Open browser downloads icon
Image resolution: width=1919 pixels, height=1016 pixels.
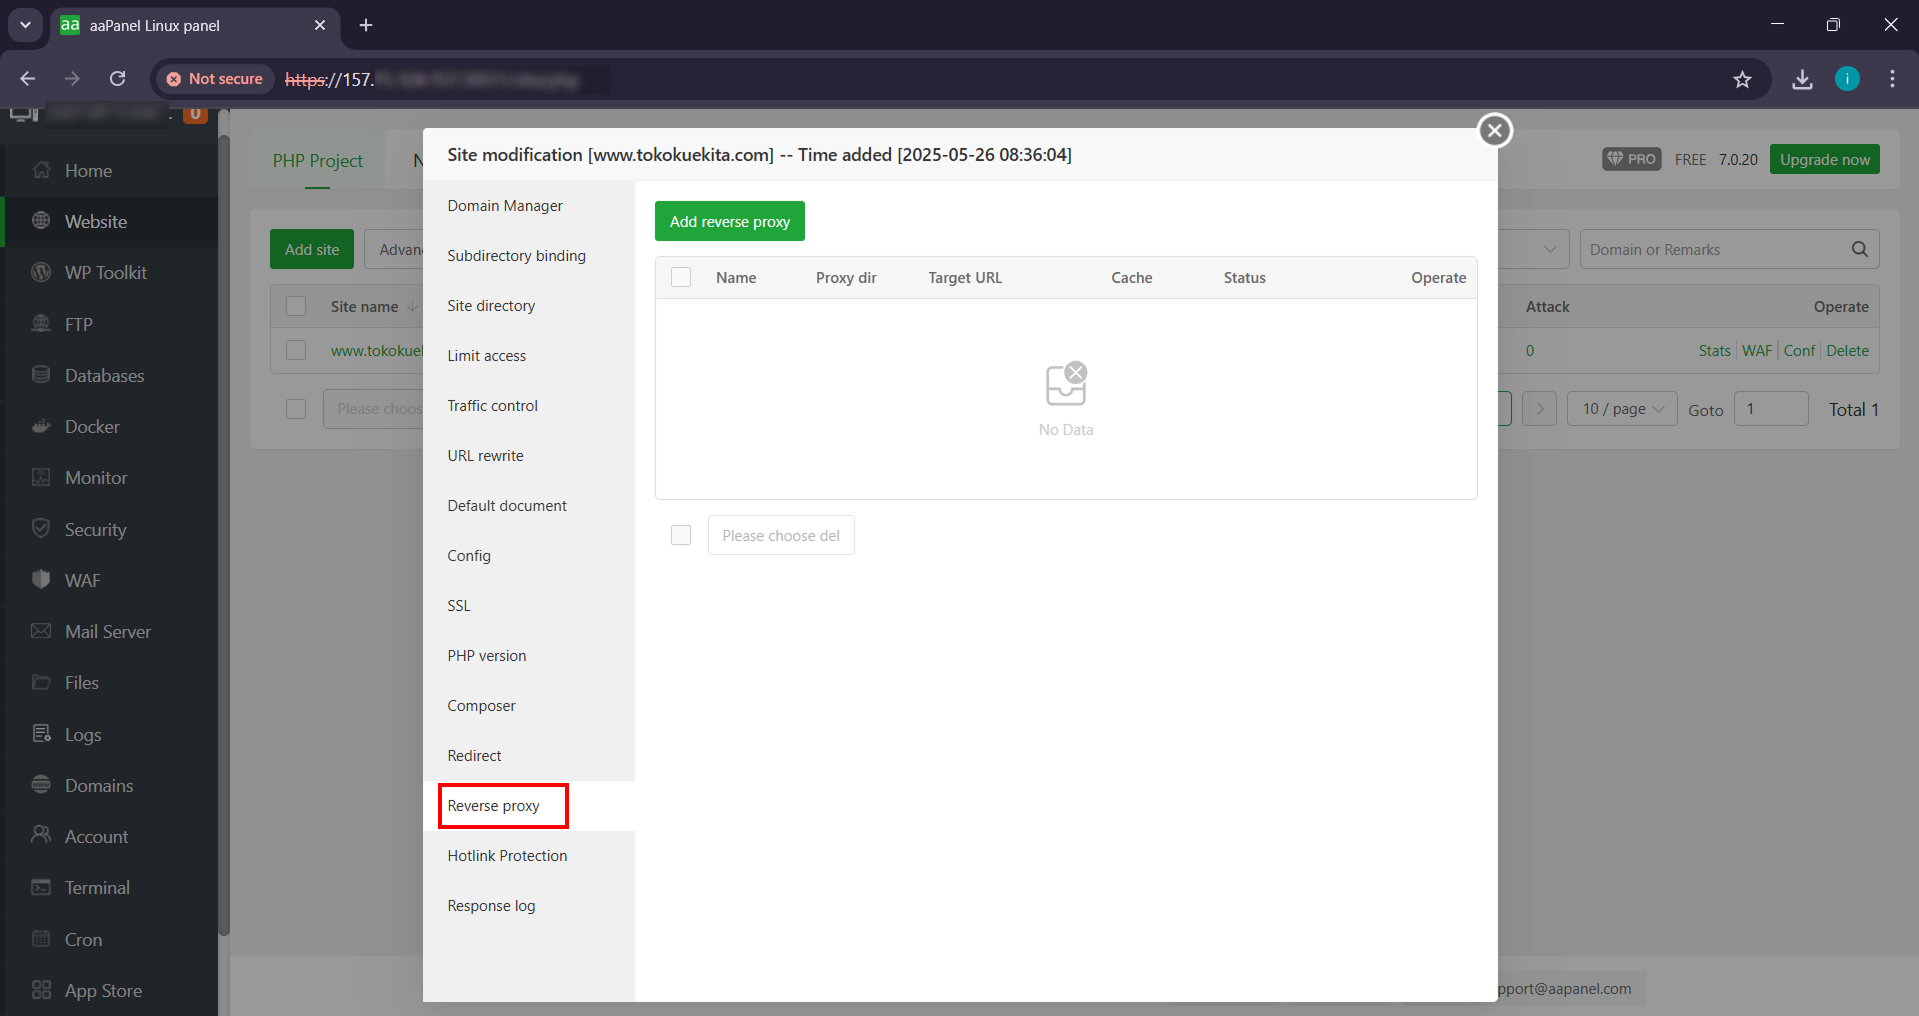(1802, 80)
